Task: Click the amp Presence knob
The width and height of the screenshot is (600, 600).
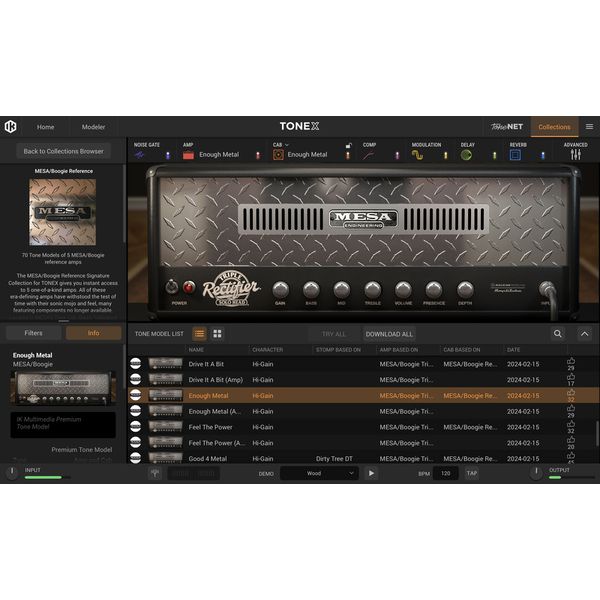Action: [x=434, y=290]
